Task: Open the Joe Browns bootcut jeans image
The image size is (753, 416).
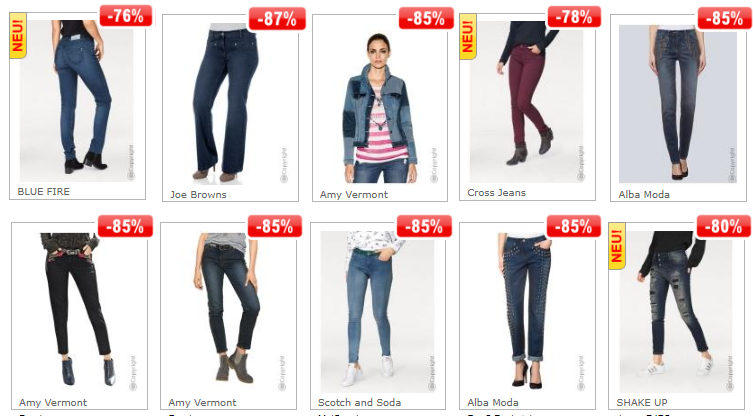Action: point(230,103)
